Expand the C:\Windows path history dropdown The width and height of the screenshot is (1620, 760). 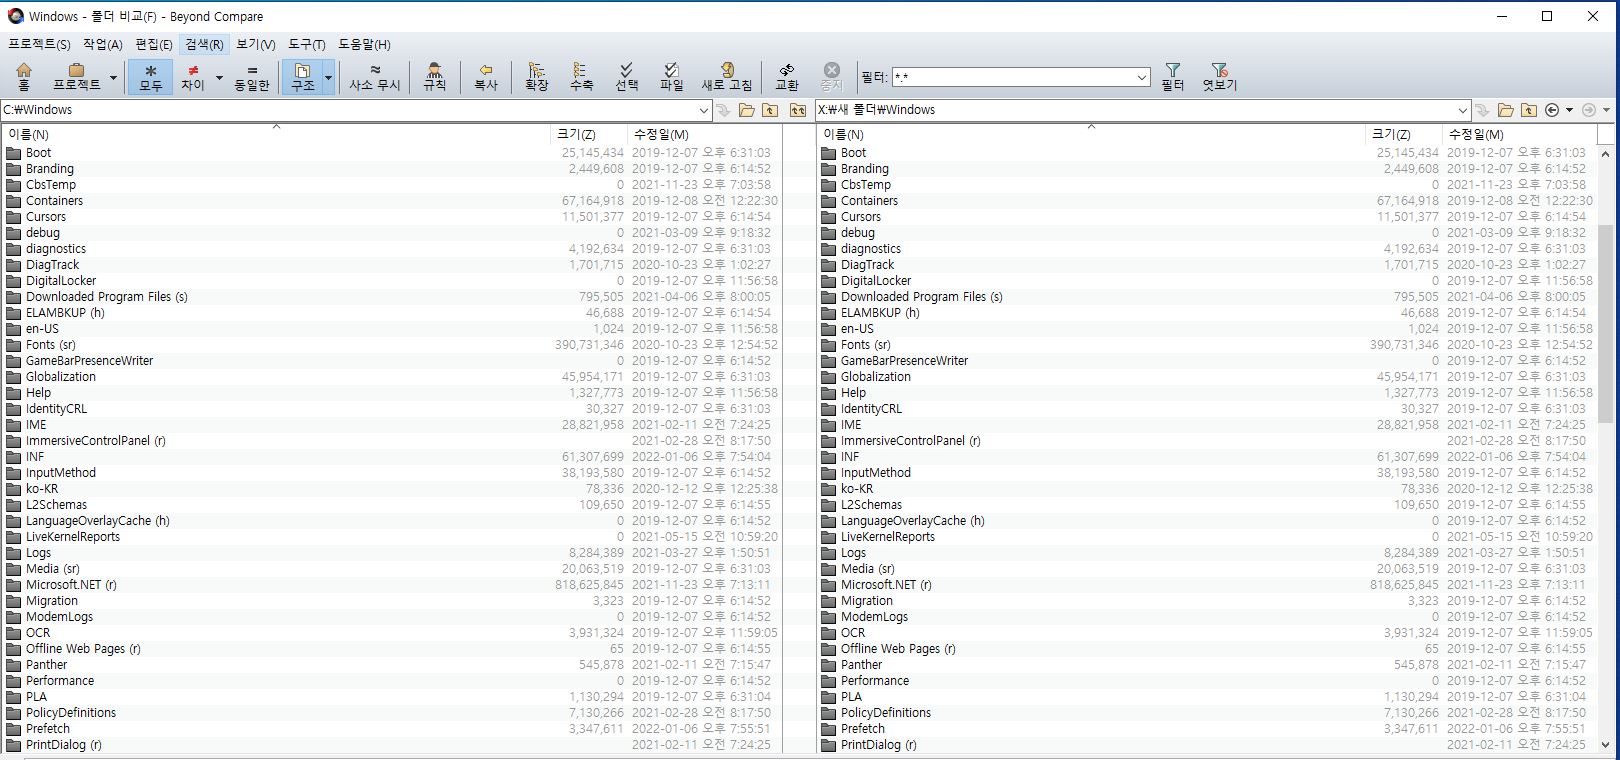(704, 110)
